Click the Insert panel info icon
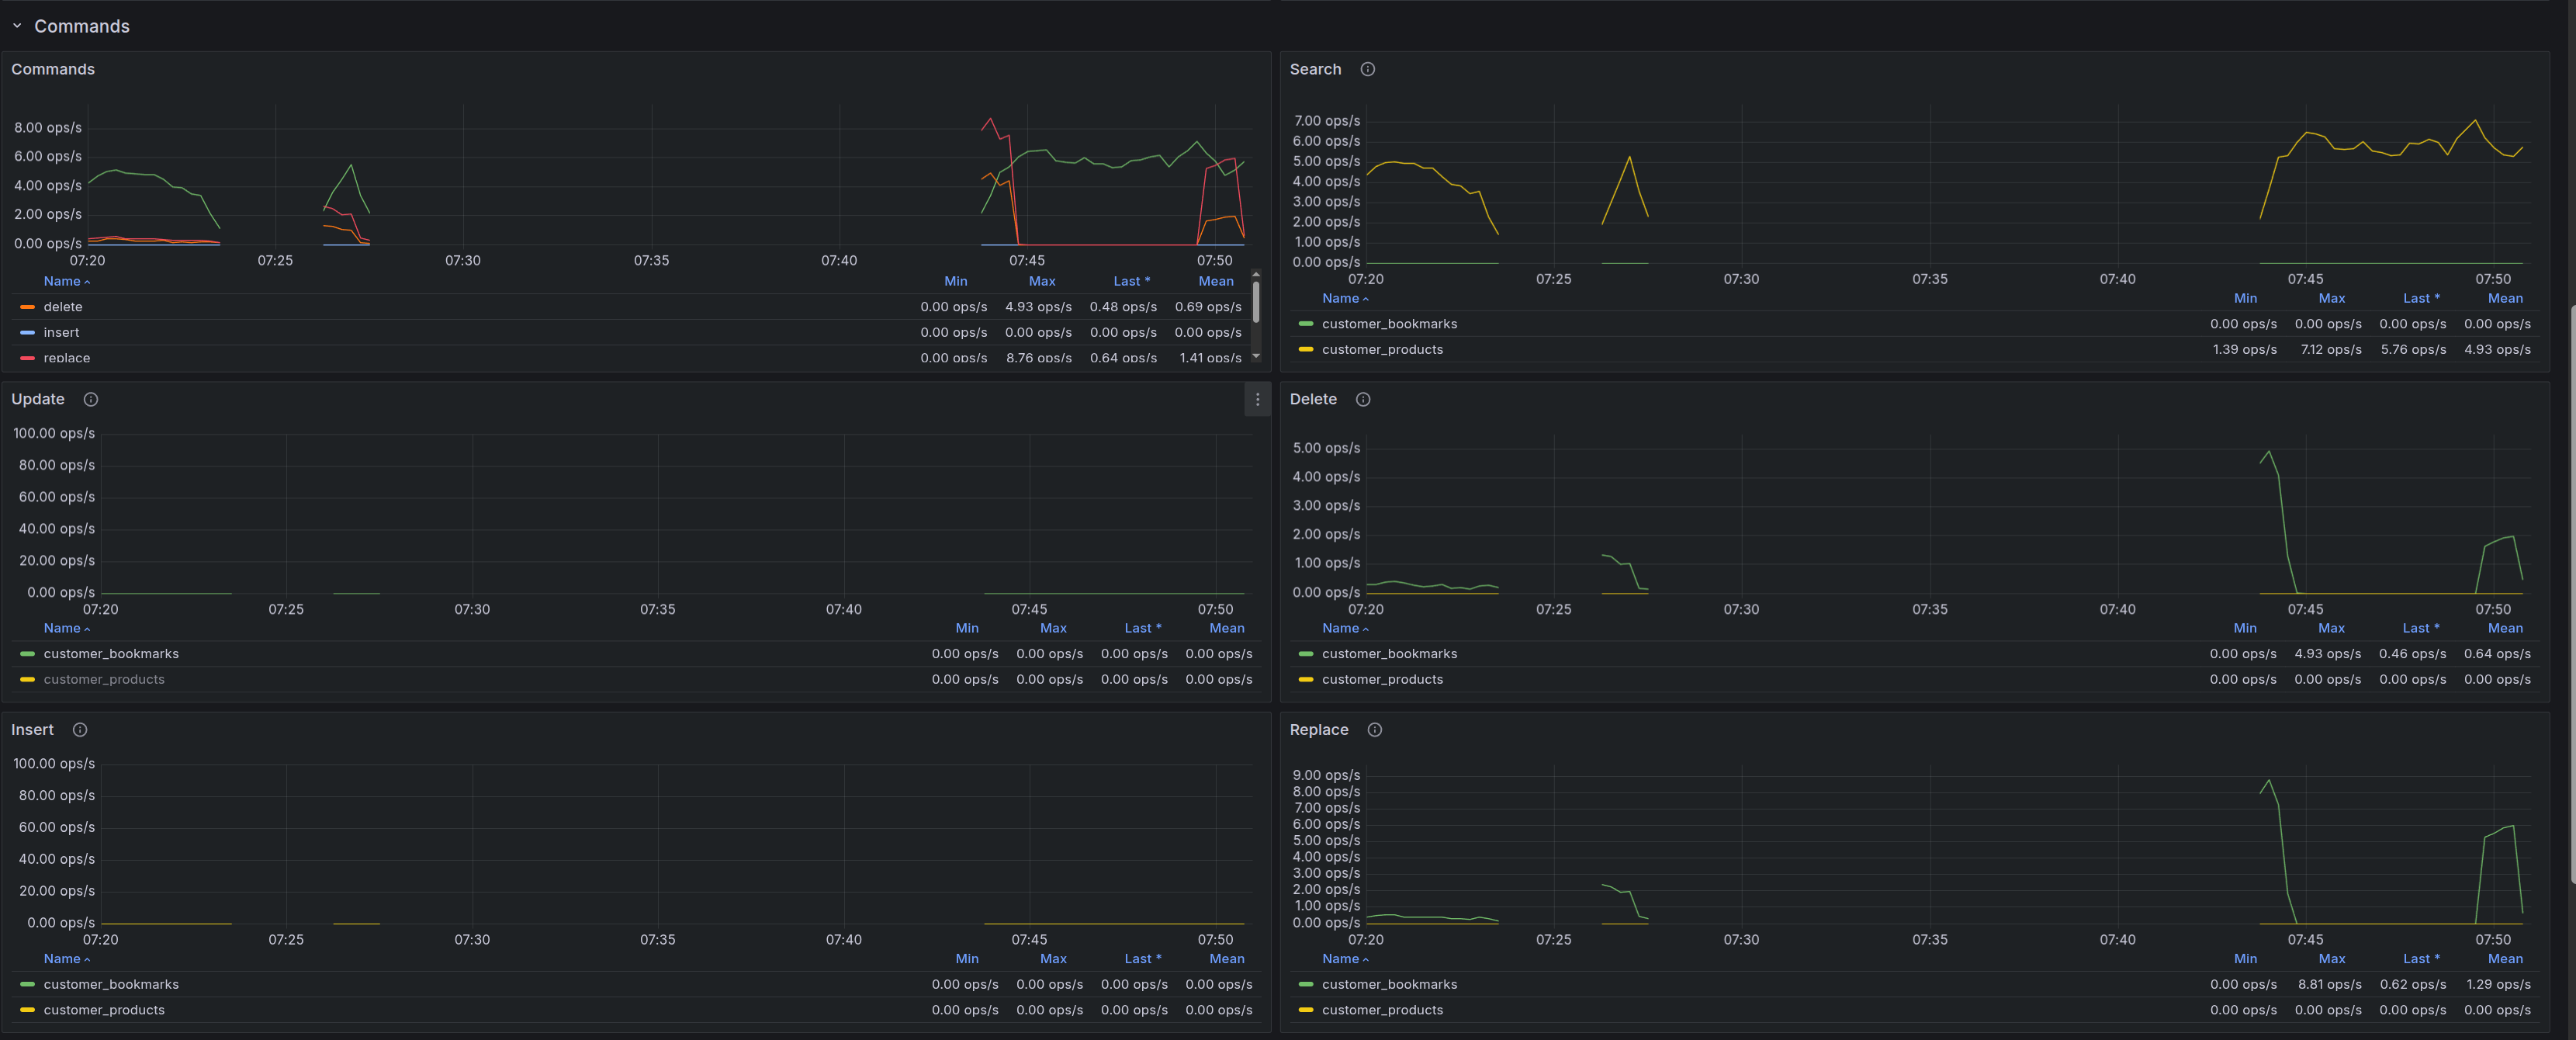The width and height of the screenshot is (2576, 1040). point(80,730)
